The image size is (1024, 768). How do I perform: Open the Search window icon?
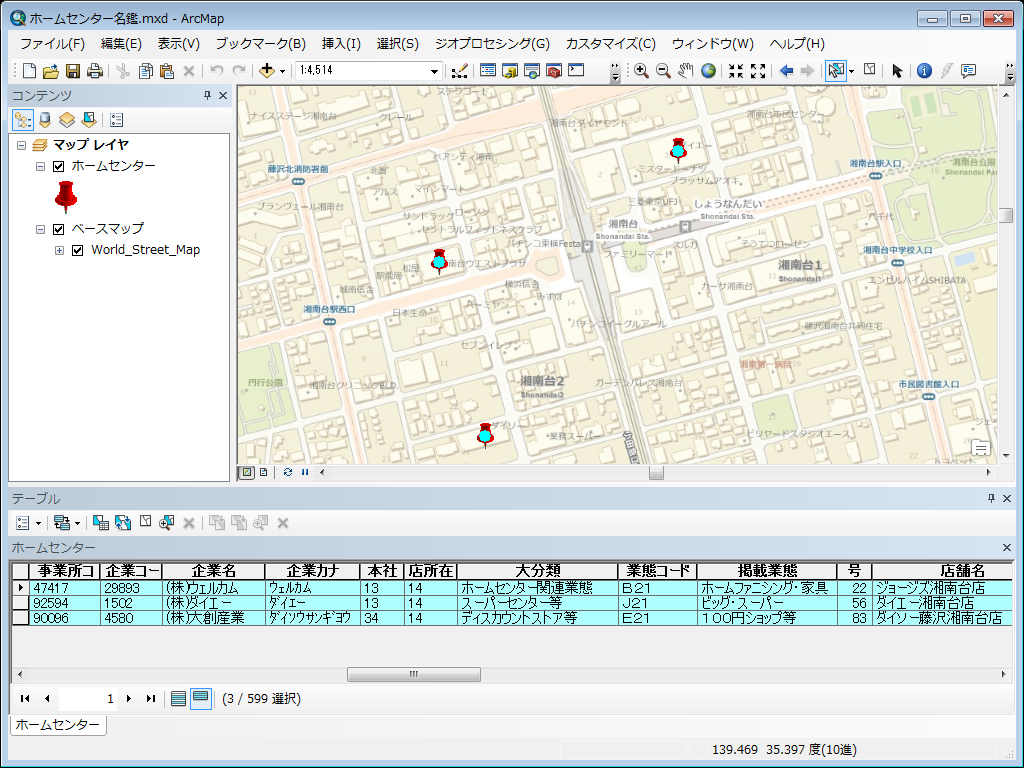pyautogui.click(x=532, y=71)
